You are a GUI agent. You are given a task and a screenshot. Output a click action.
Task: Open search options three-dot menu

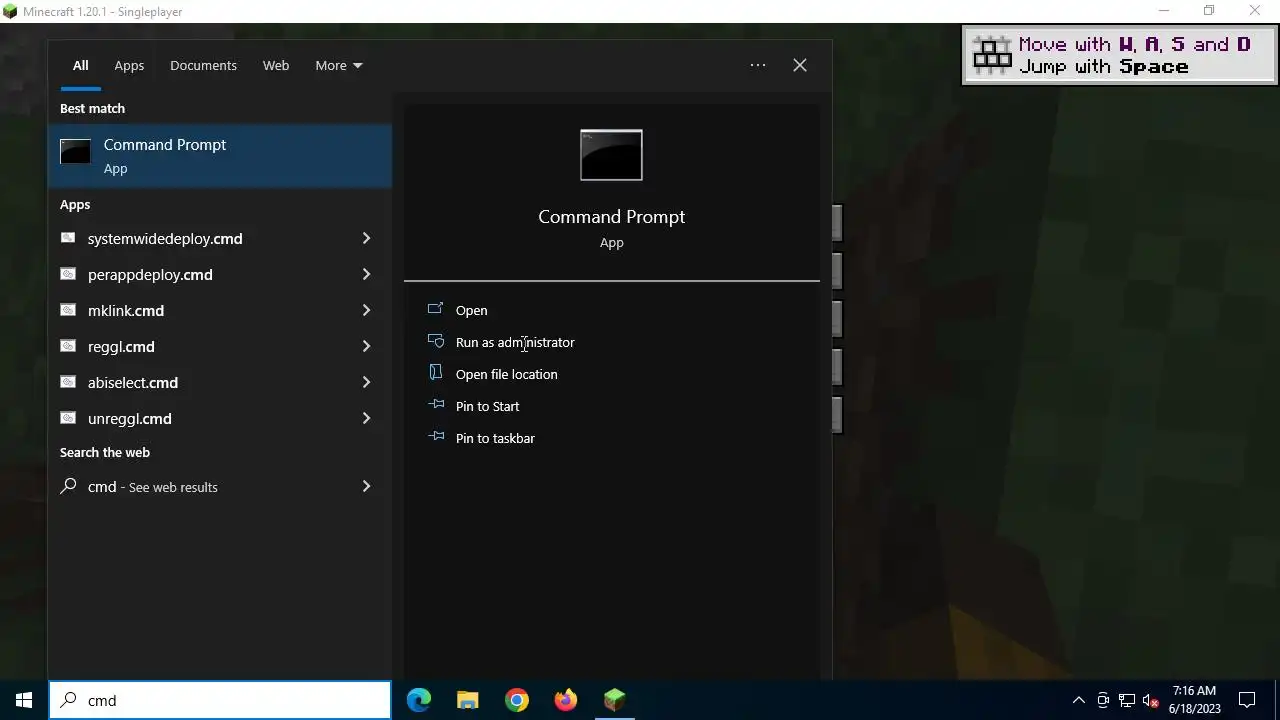[758, 65]
